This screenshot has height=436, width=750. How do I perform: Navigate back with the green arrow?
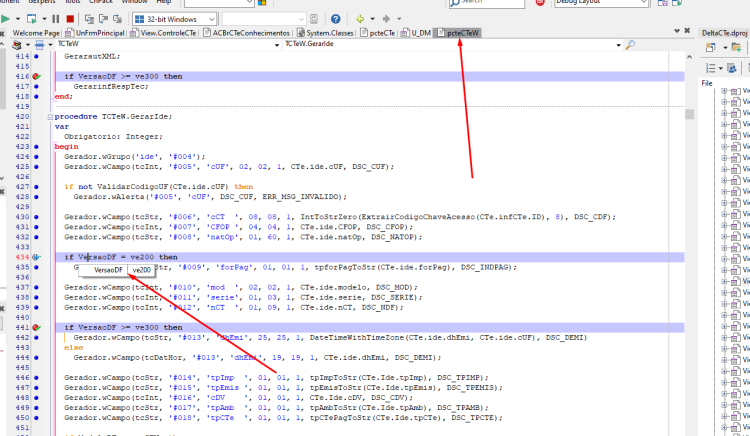coord(360,19)
